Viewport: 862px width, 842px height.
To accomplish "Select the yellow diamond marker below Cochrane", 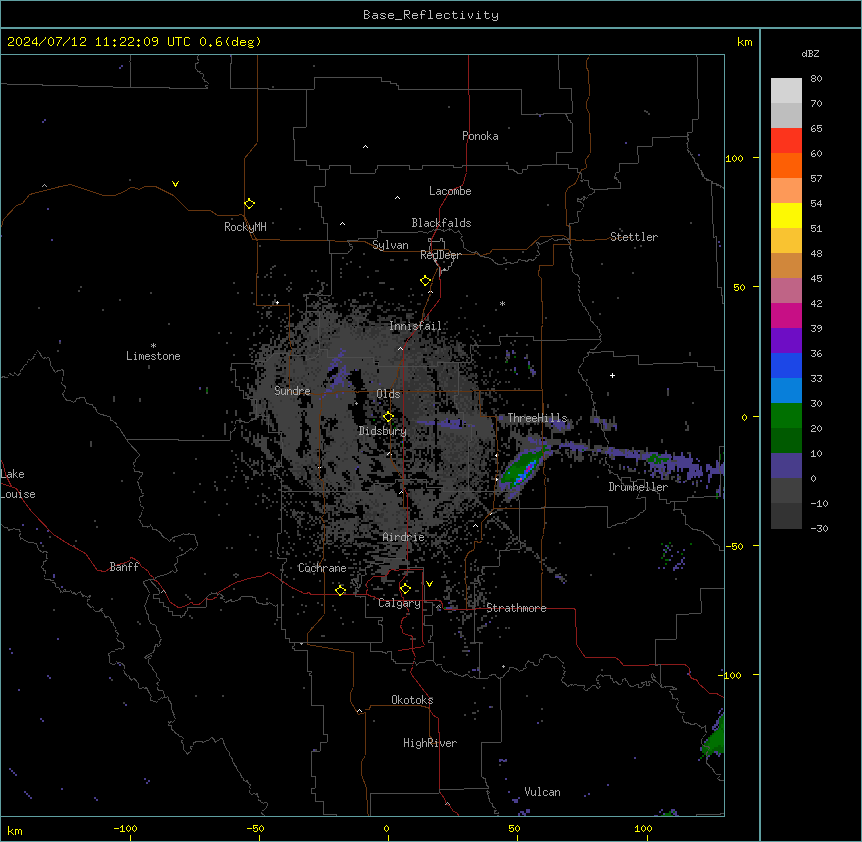I will click(x=341, y=590).
